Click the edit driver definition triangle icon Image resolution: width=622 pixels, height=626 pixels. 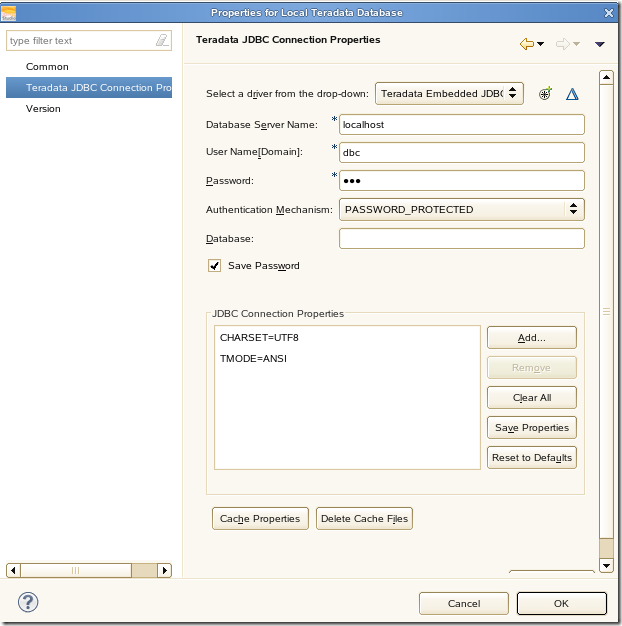click(572, 93)
